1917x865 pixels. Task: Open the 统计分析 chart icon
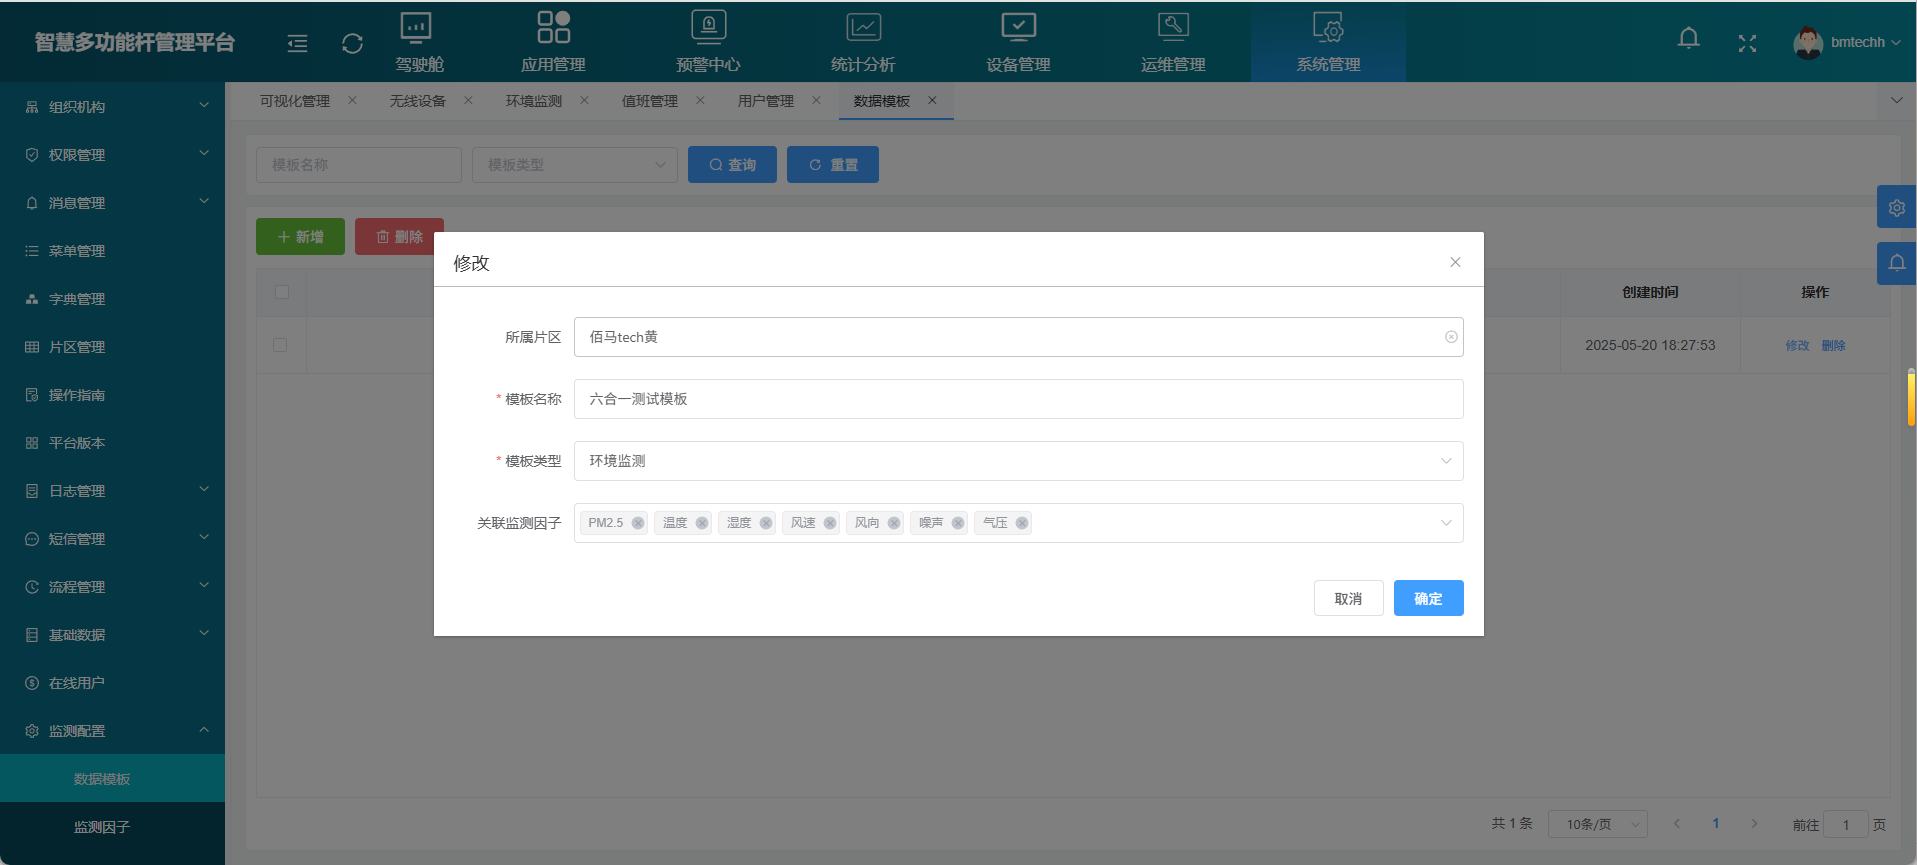863,28
